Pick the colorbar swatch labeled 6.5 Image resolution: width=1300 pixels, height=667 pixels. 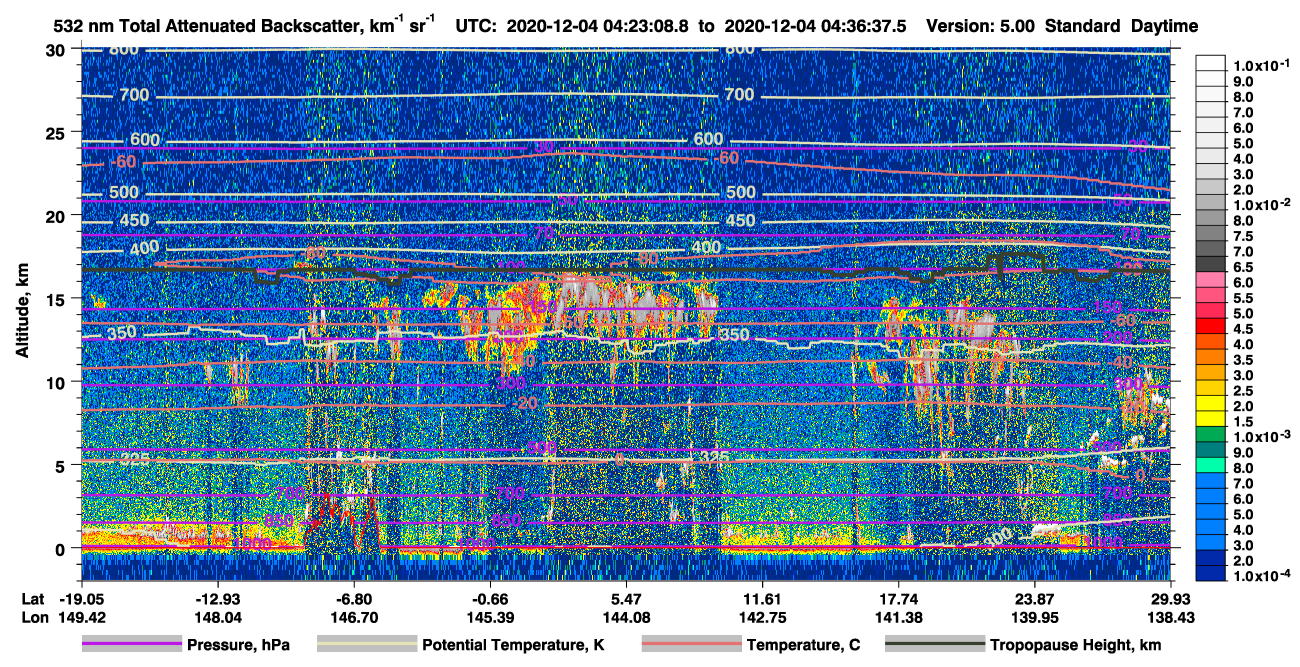click(x=1210, y=264)
